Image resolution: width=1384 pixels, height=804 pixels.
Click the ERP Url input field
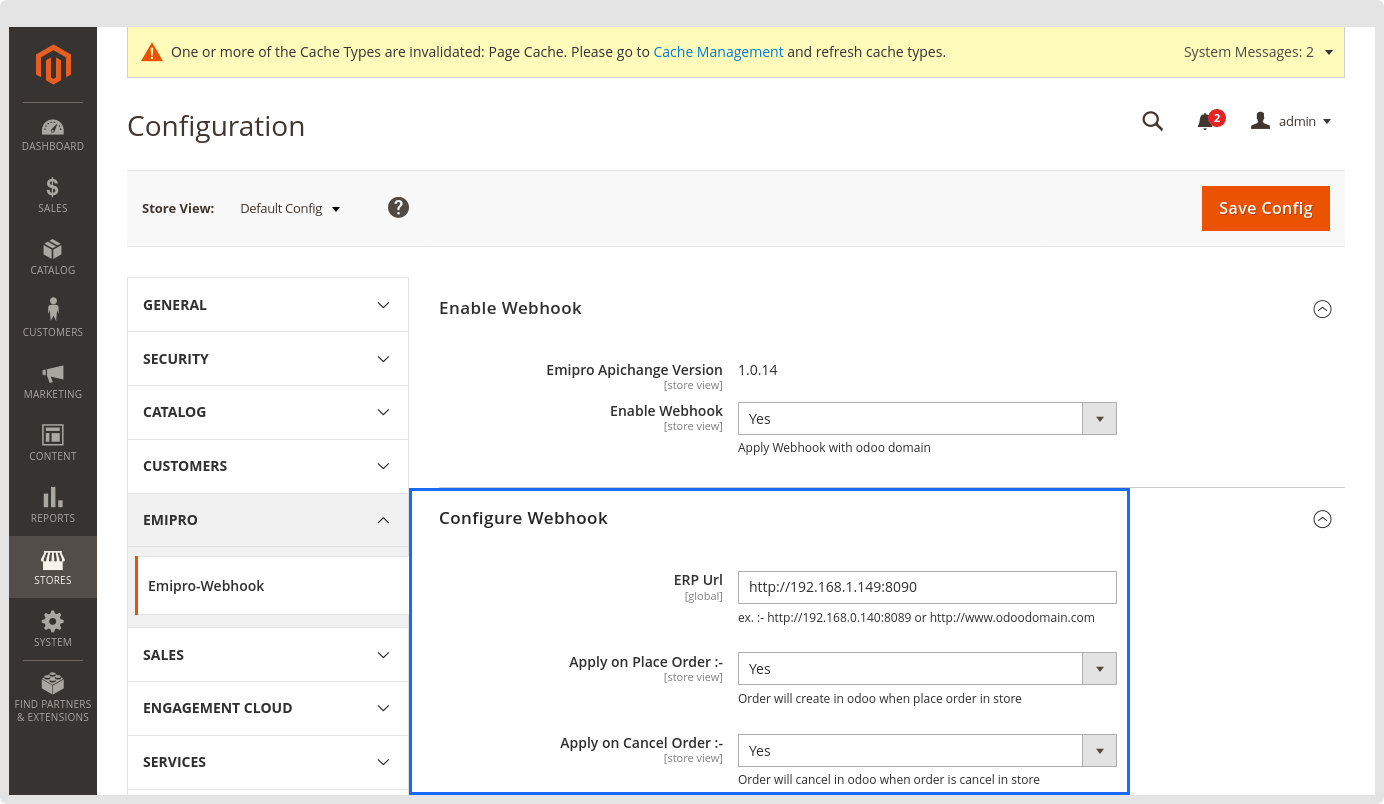click(926, 587)
